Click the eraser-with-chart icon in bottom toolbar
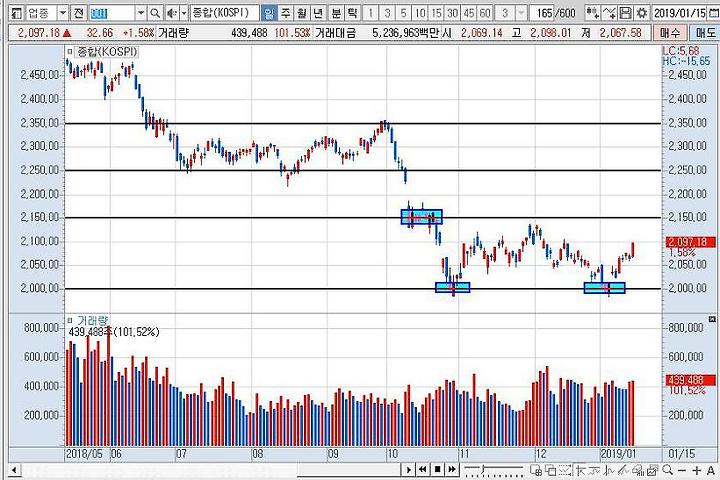The height and width of the screenshot is (480, 720). (x=637, y=470)
